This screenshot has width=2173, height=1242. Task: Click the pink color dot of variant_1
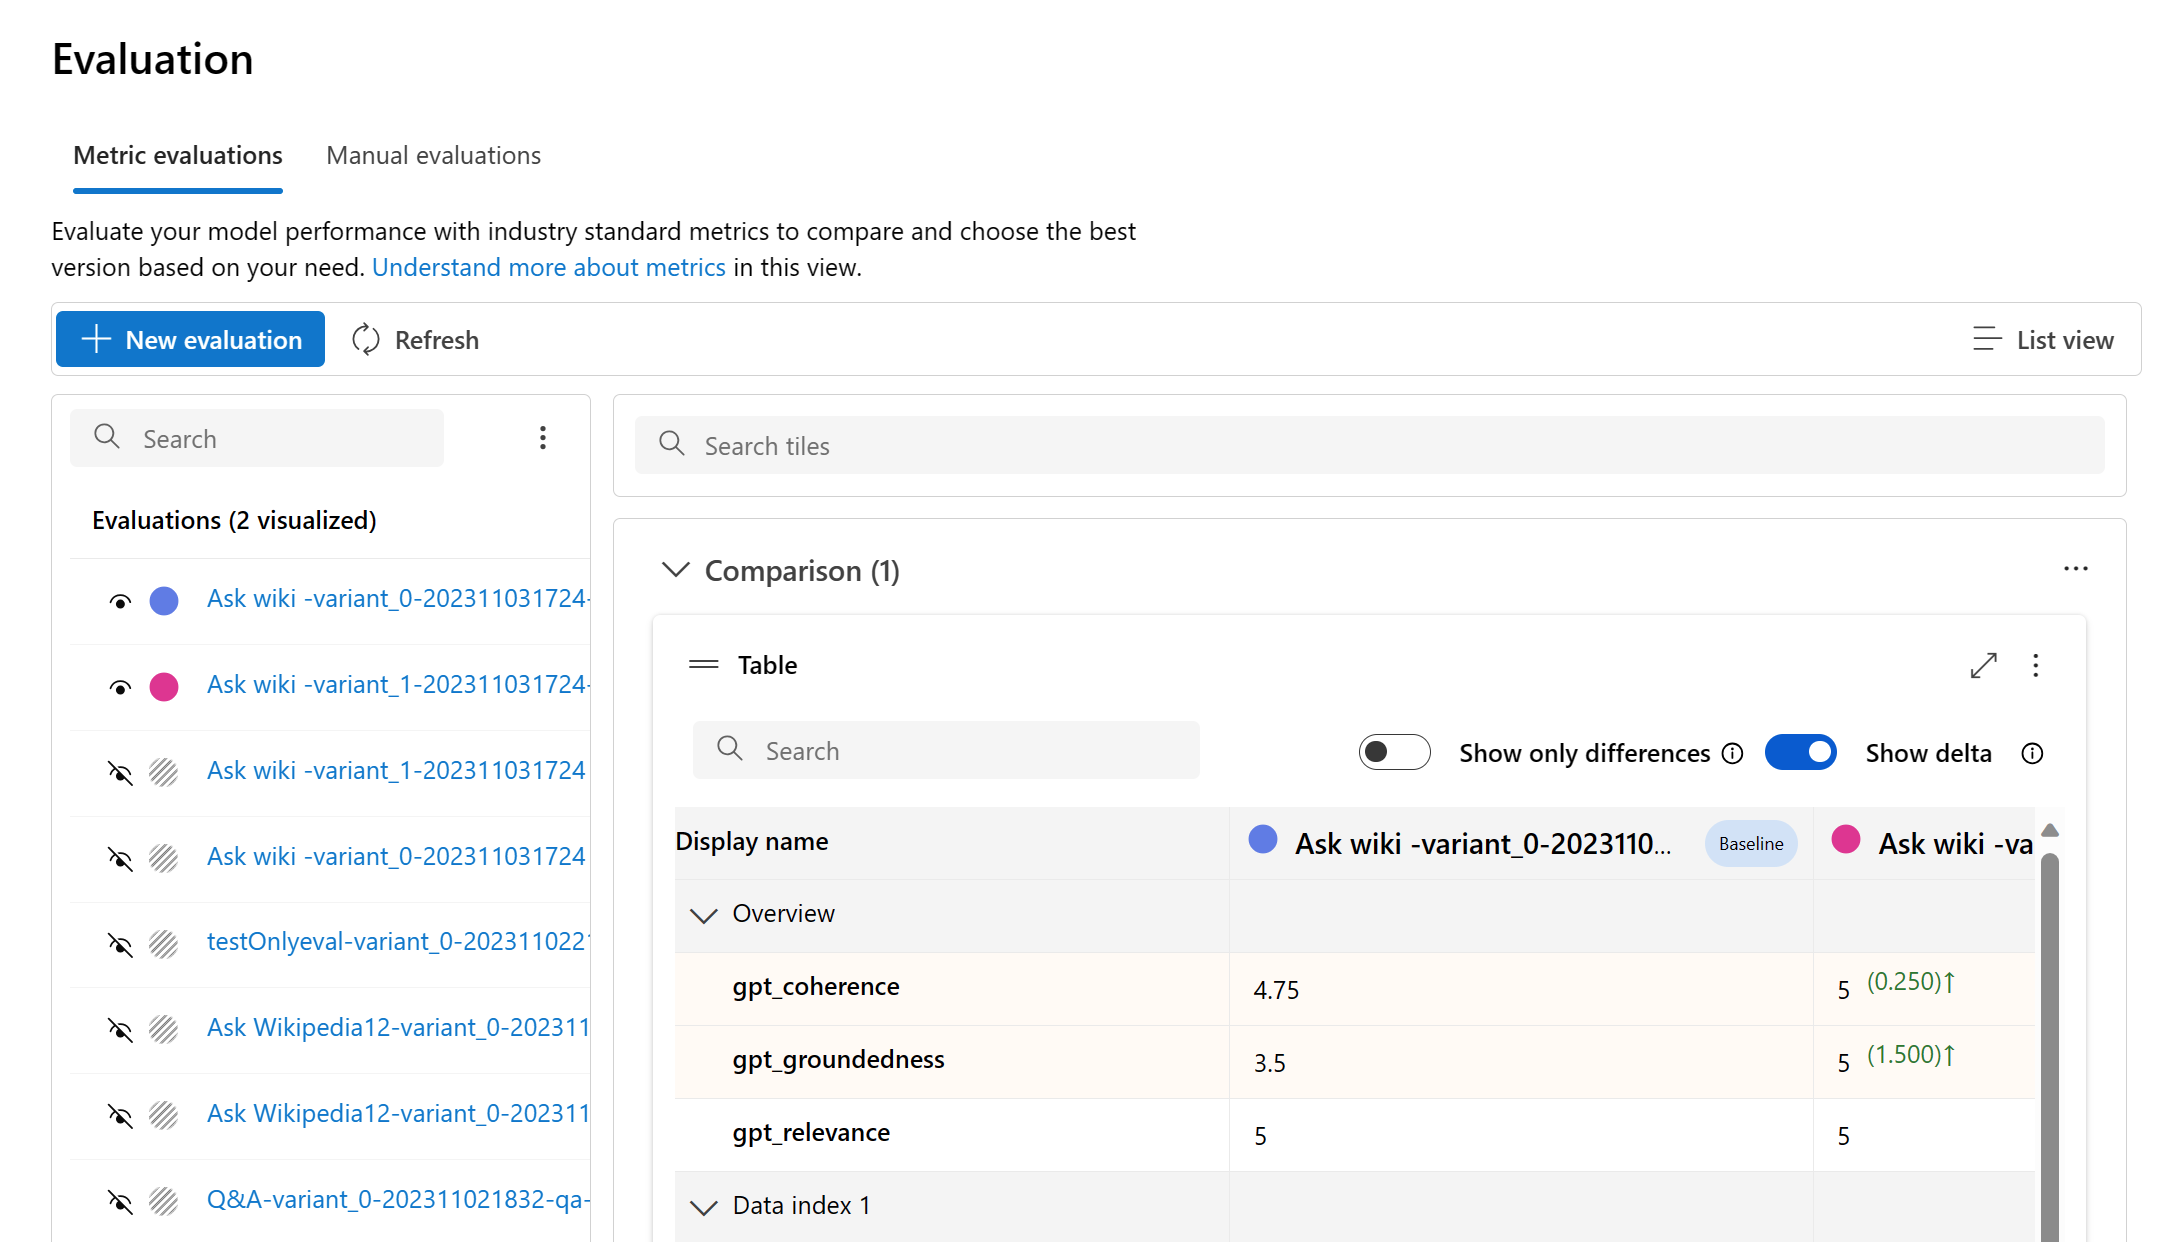(164, 687)
